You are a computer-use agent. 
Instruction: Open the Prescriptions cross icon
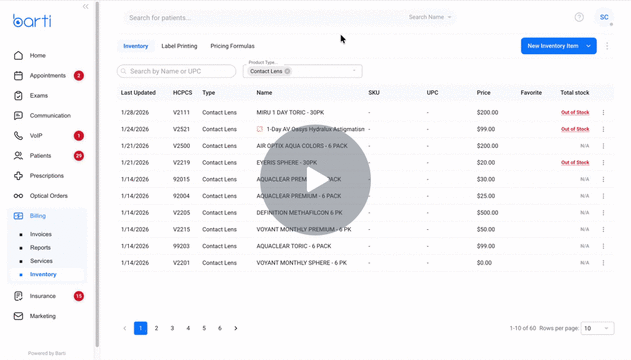tap(18, 176)
